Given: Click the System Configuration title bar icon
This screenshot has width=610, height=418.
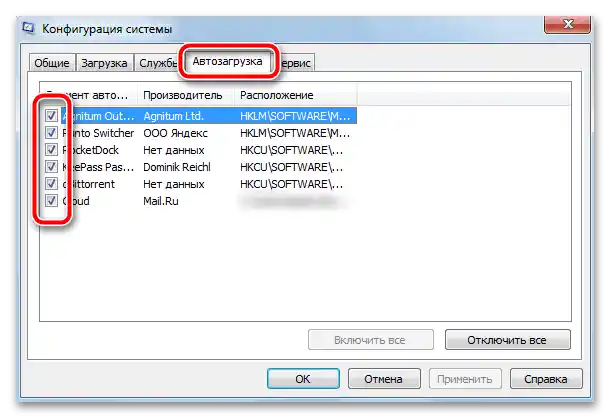Looking at the screenshot, I should click(28, 28).
